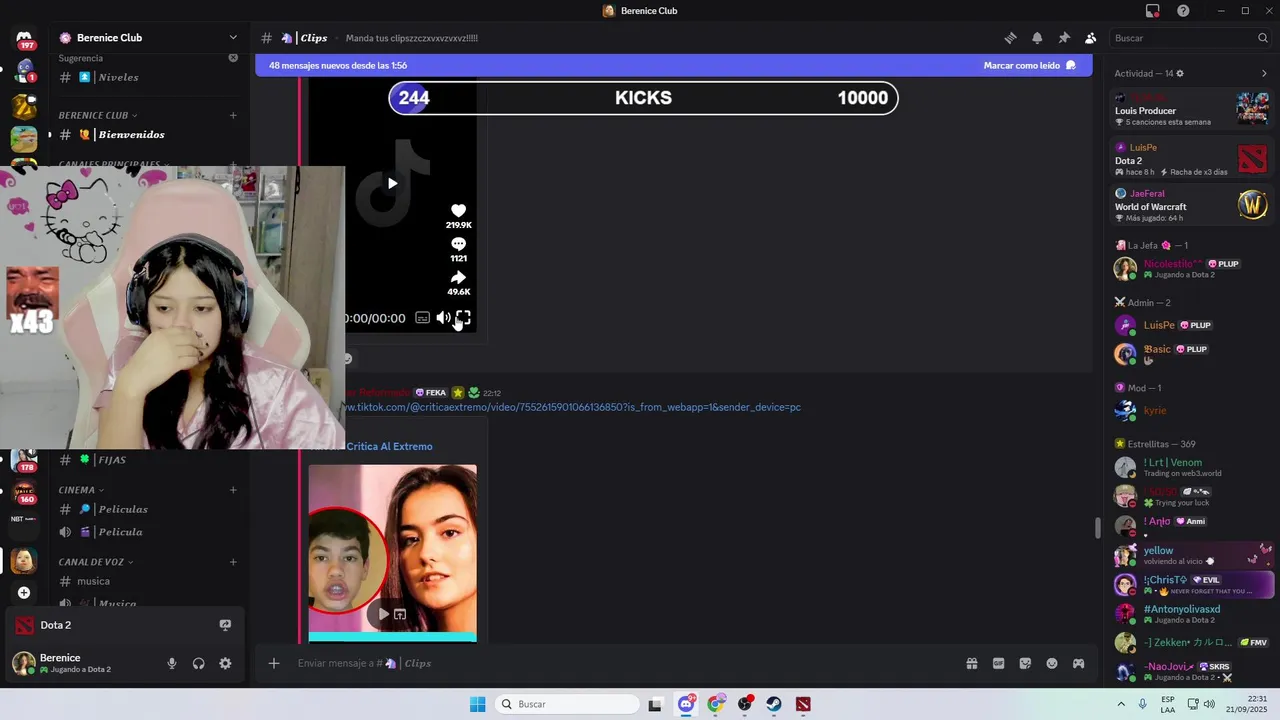Viewport: 1280px width, 720px height.
Task: Add channel to CINEMA category
Action: pyautogui.click(x=233, y=490)
